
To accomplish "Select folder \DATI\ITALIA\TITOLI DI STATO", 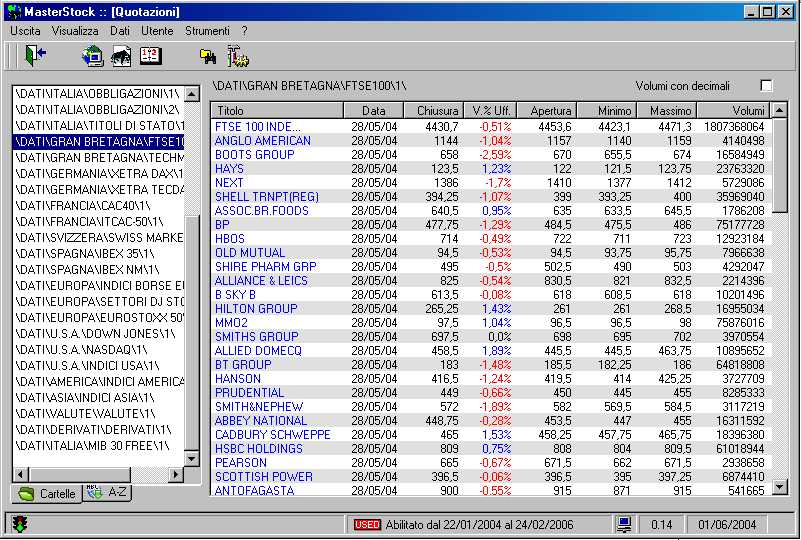I will [x=99, y=125].
